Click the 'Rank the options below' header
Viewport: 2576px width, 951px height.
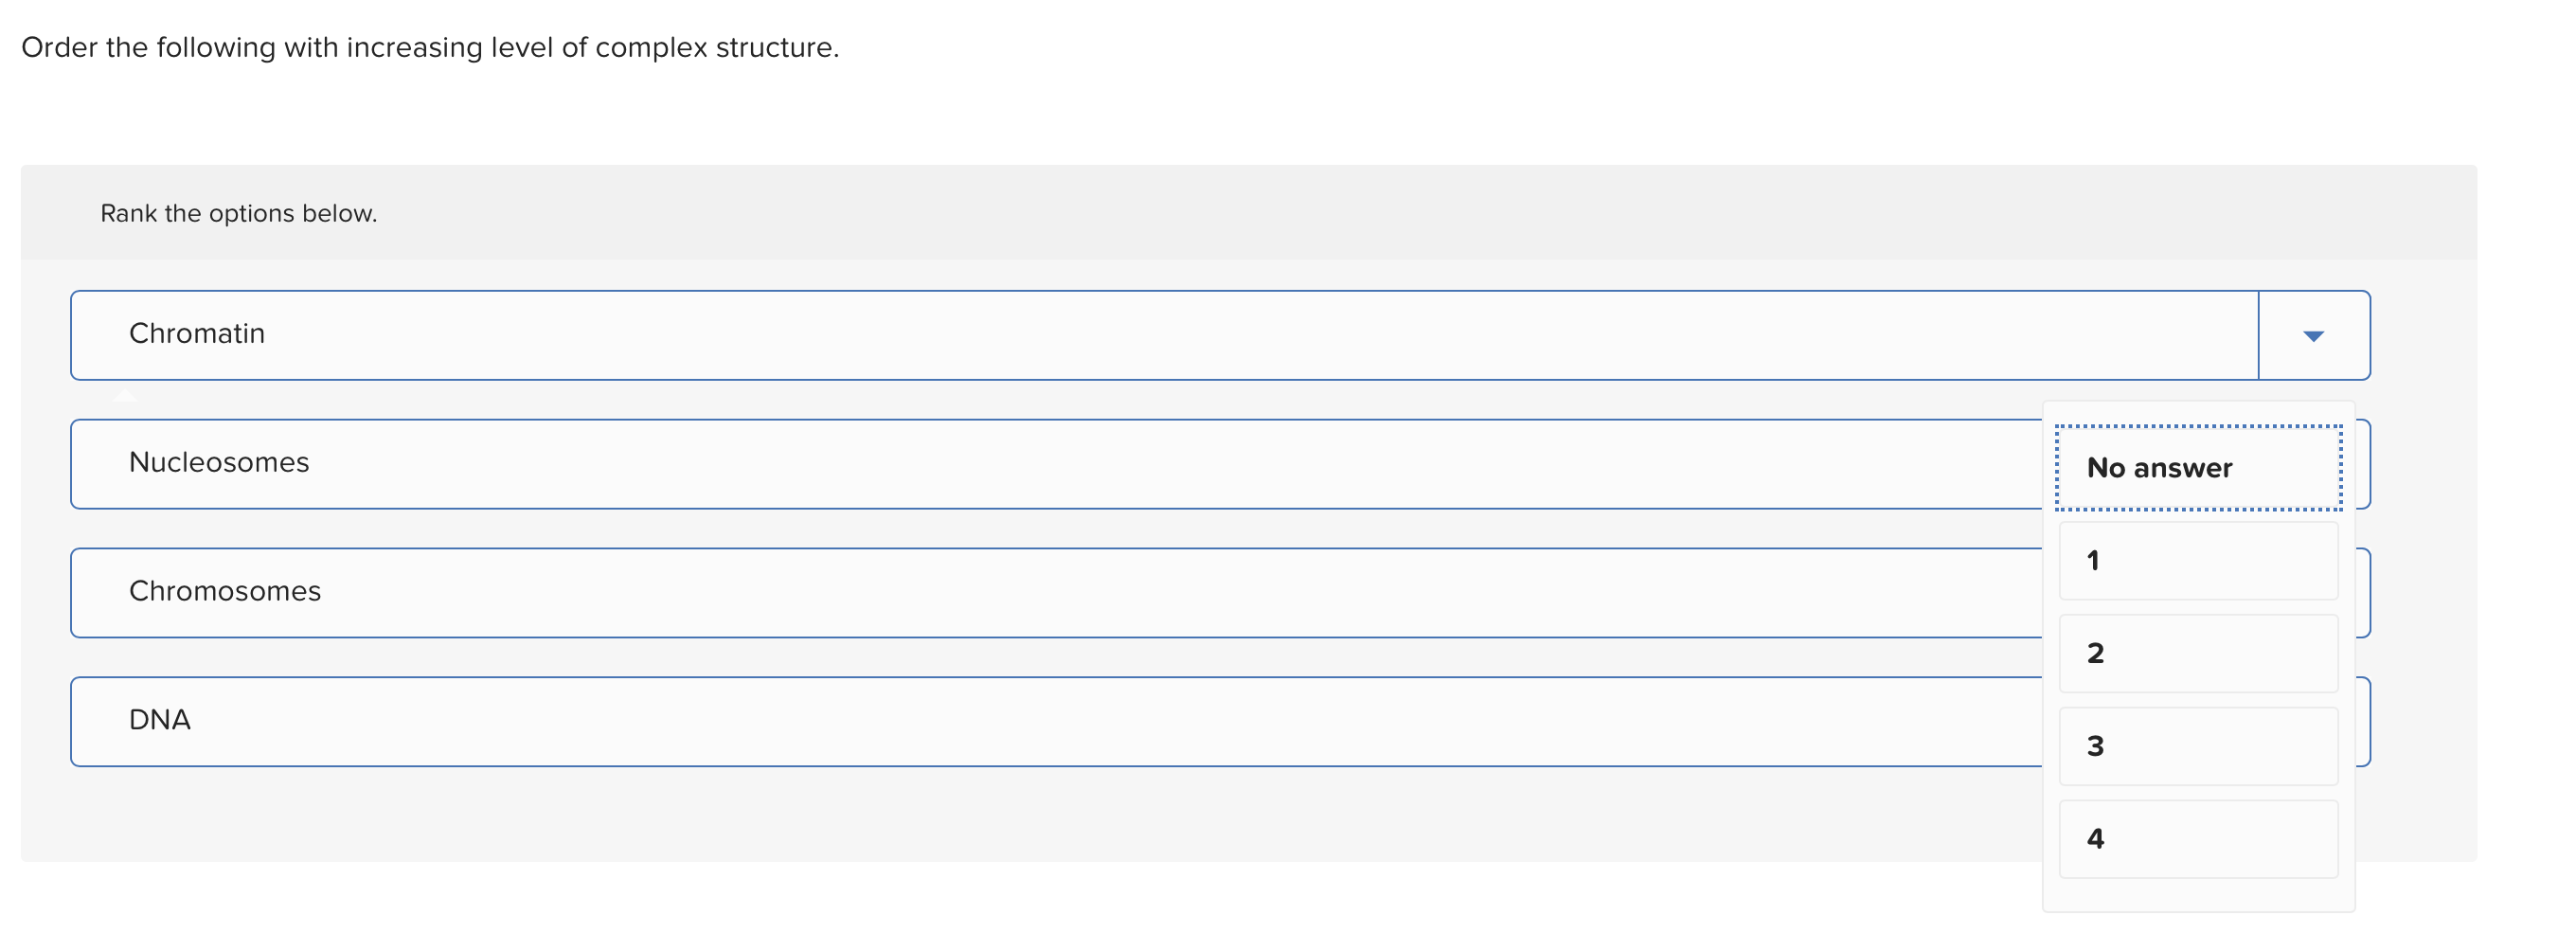click(238, 212)
